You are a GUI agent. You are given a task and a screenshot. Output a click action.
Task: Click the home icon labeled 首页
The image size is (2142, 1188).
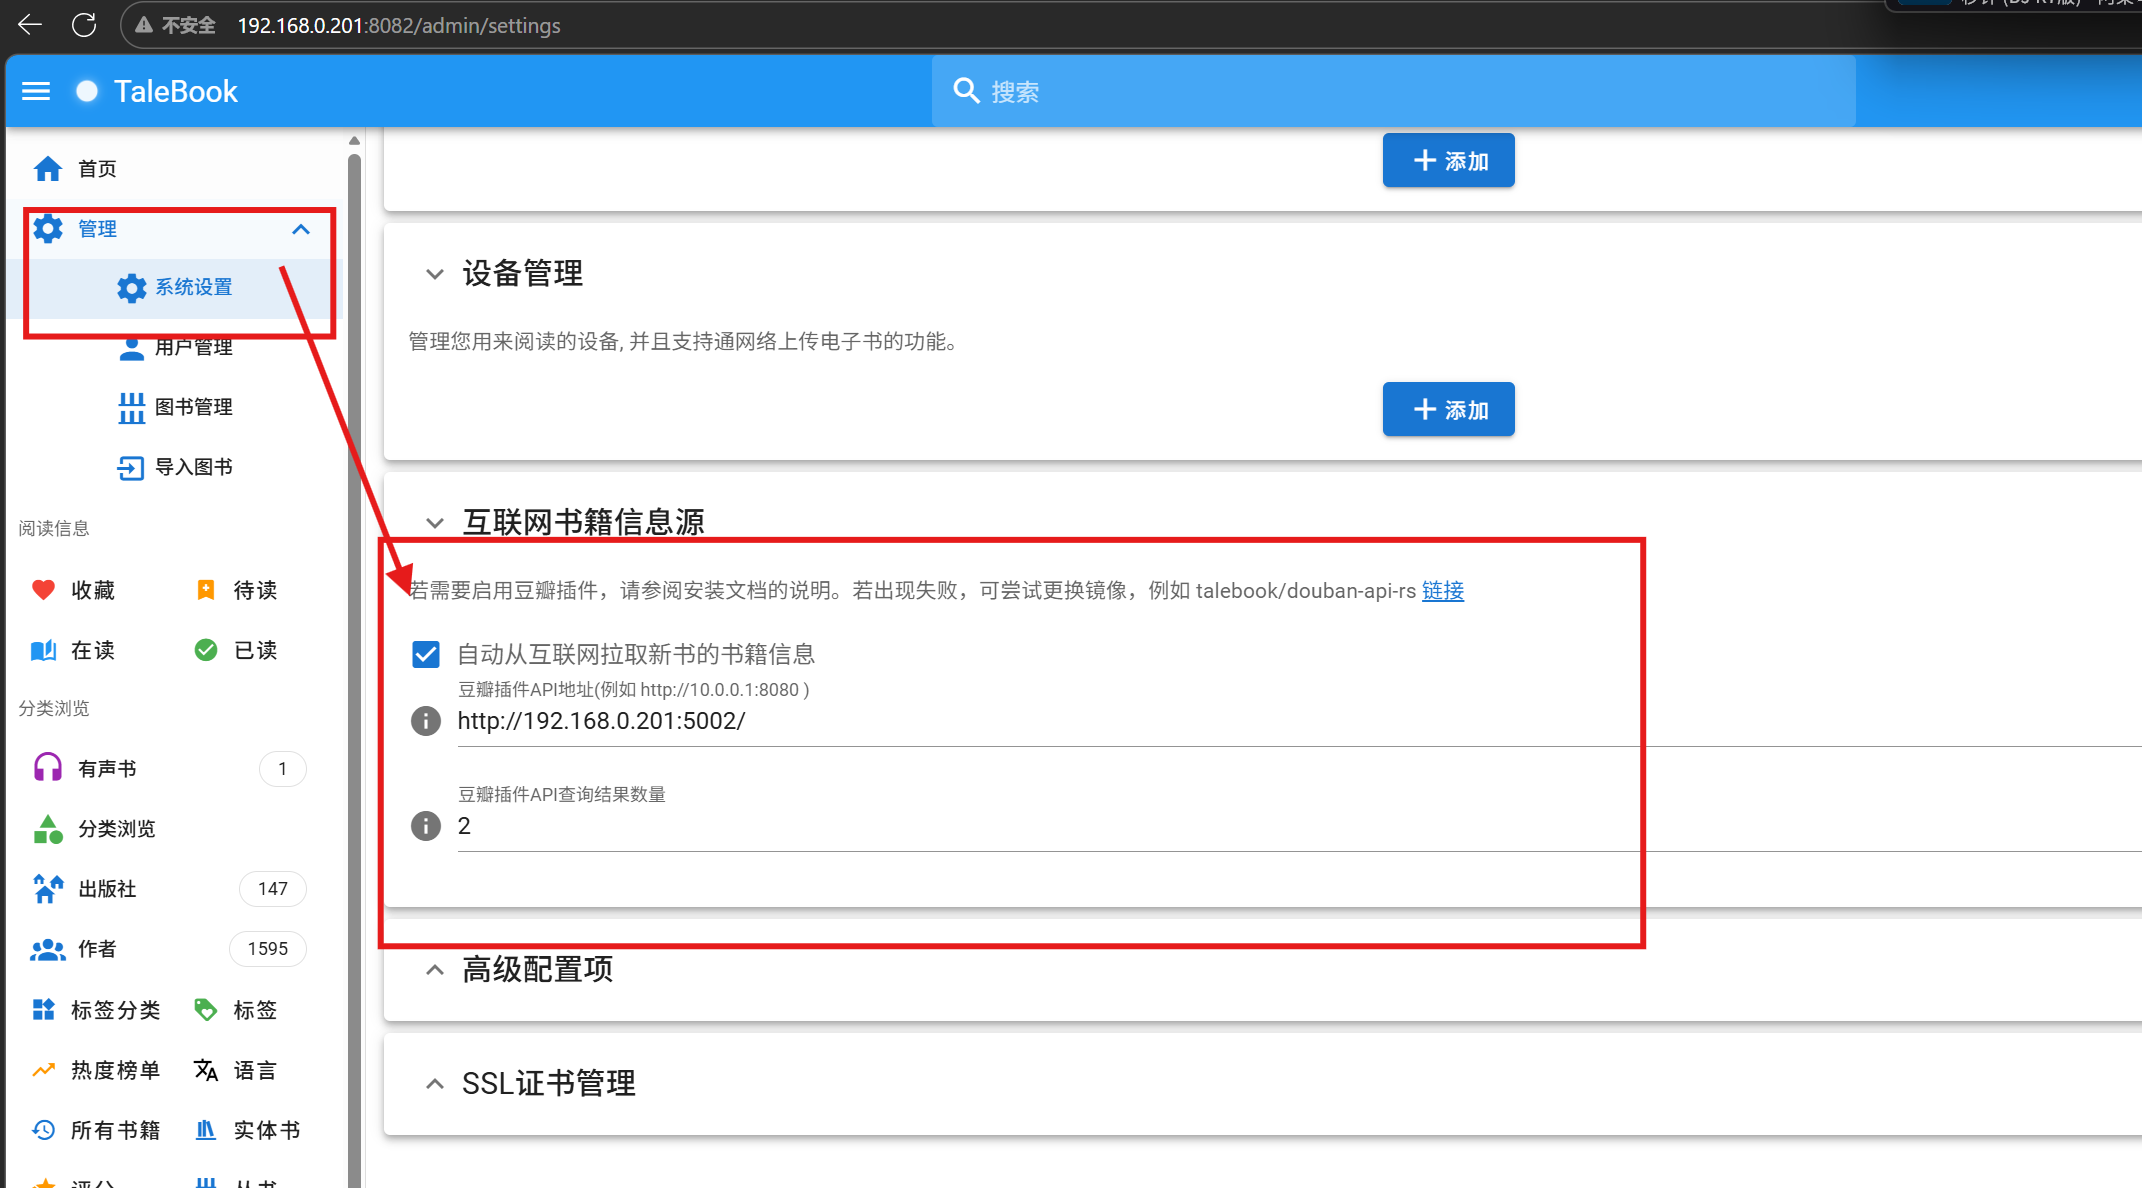(x=48, y=169)
